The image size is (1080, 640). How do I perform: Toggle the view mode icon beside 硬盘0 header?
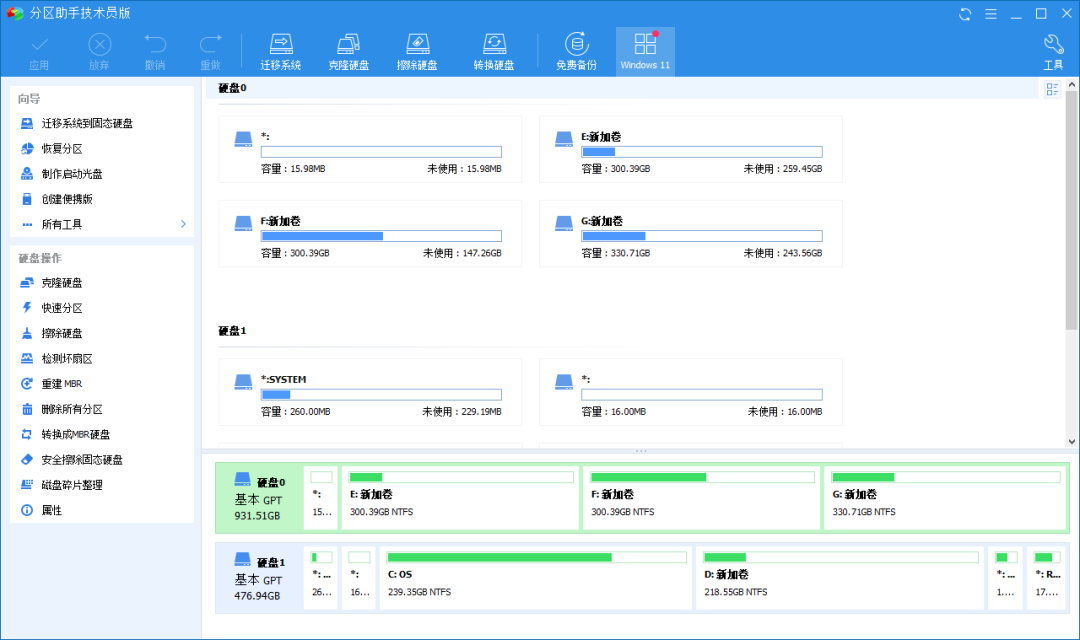tap(1052, 89)
